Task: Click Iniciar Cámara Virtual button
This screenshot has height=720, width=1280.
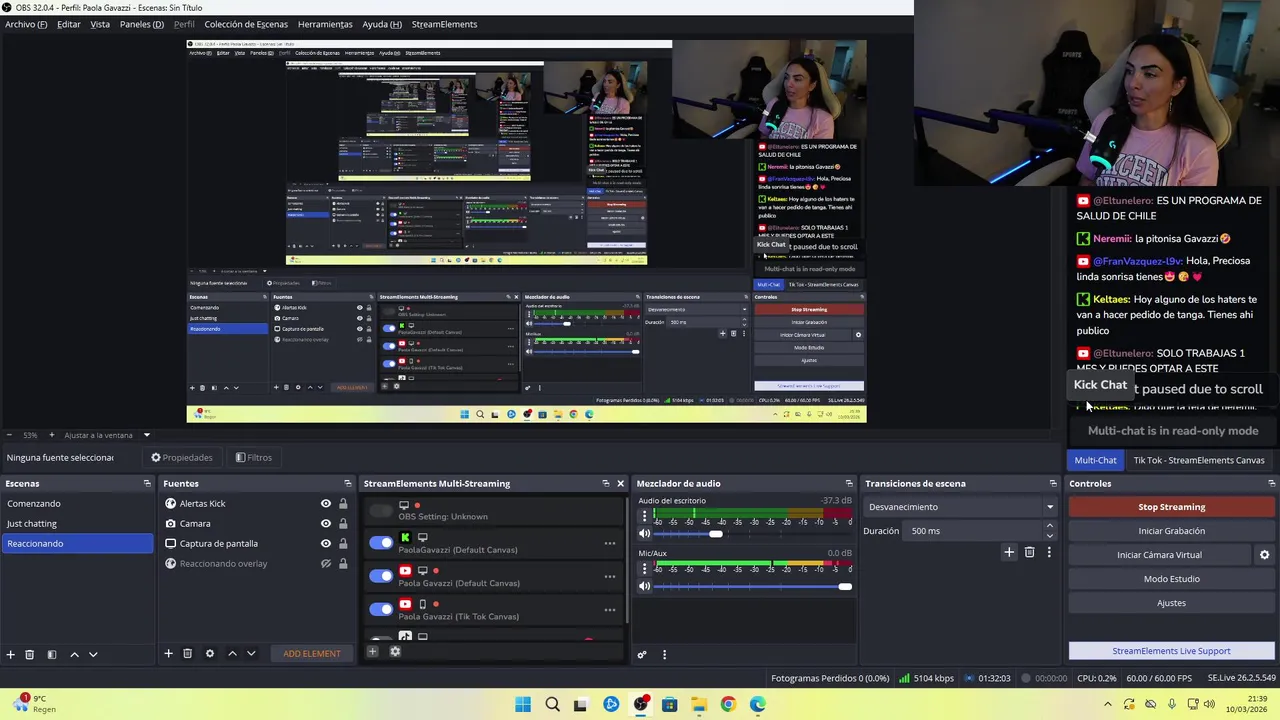Action: [1160, 555]
